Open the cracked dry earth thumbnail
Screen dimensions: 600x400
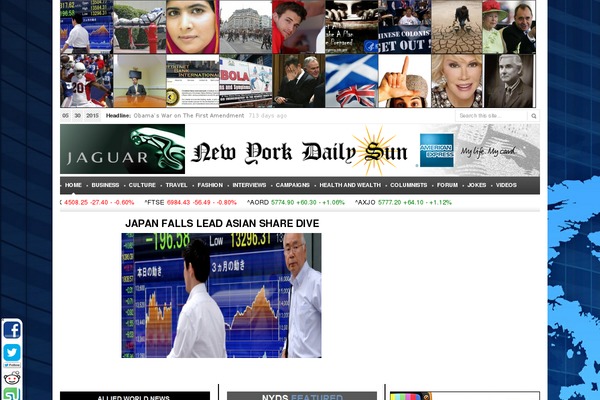point(457,27)
